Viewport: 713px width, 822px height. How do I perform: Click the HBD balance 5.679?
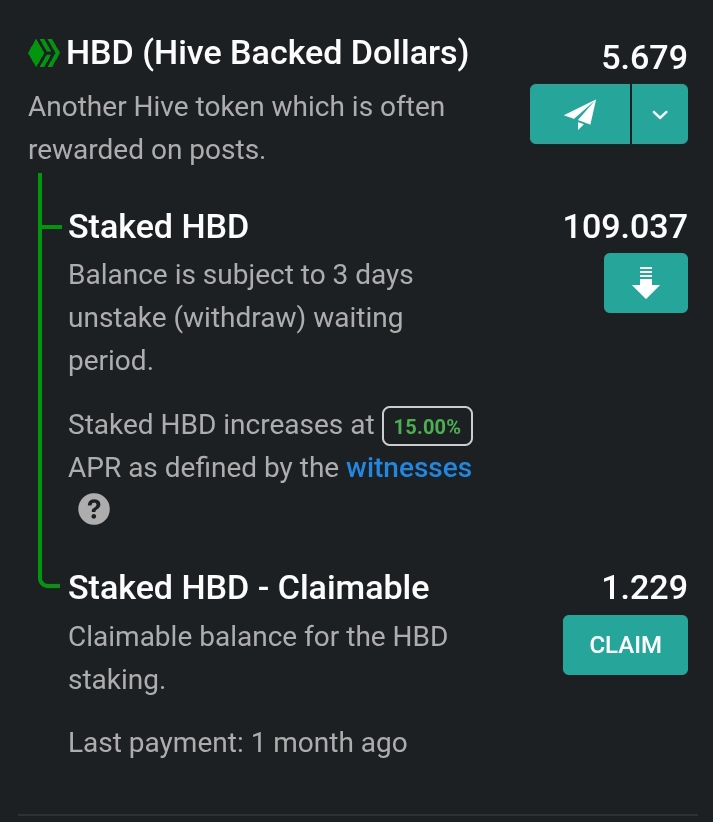644,57
